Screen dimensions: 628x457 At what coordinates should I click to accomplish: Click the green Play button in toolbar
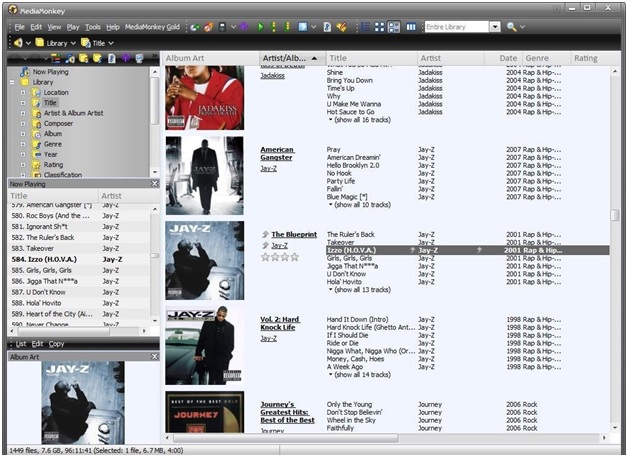click(260, 27)
